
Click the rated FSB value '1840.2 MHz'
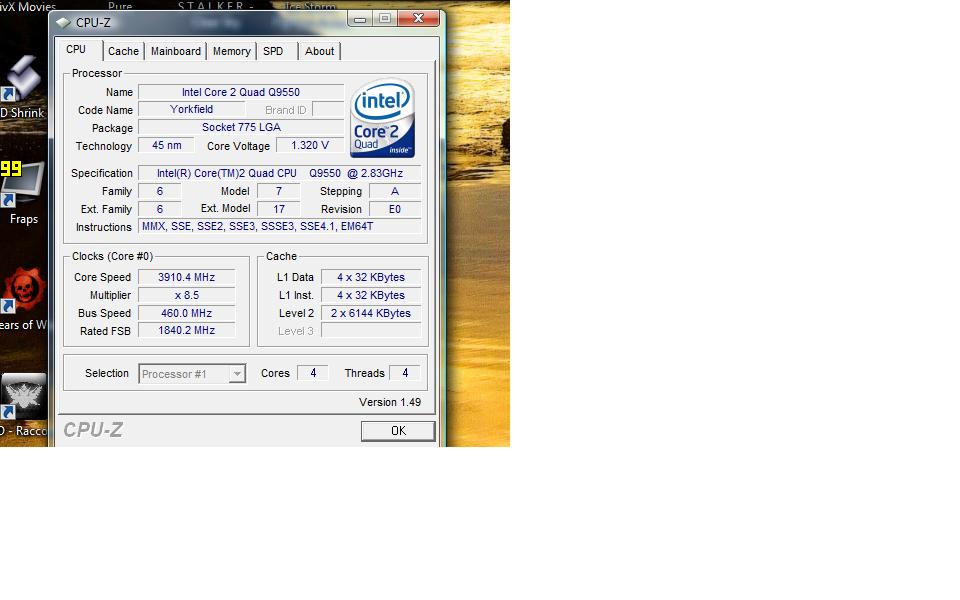coord(187,331)
